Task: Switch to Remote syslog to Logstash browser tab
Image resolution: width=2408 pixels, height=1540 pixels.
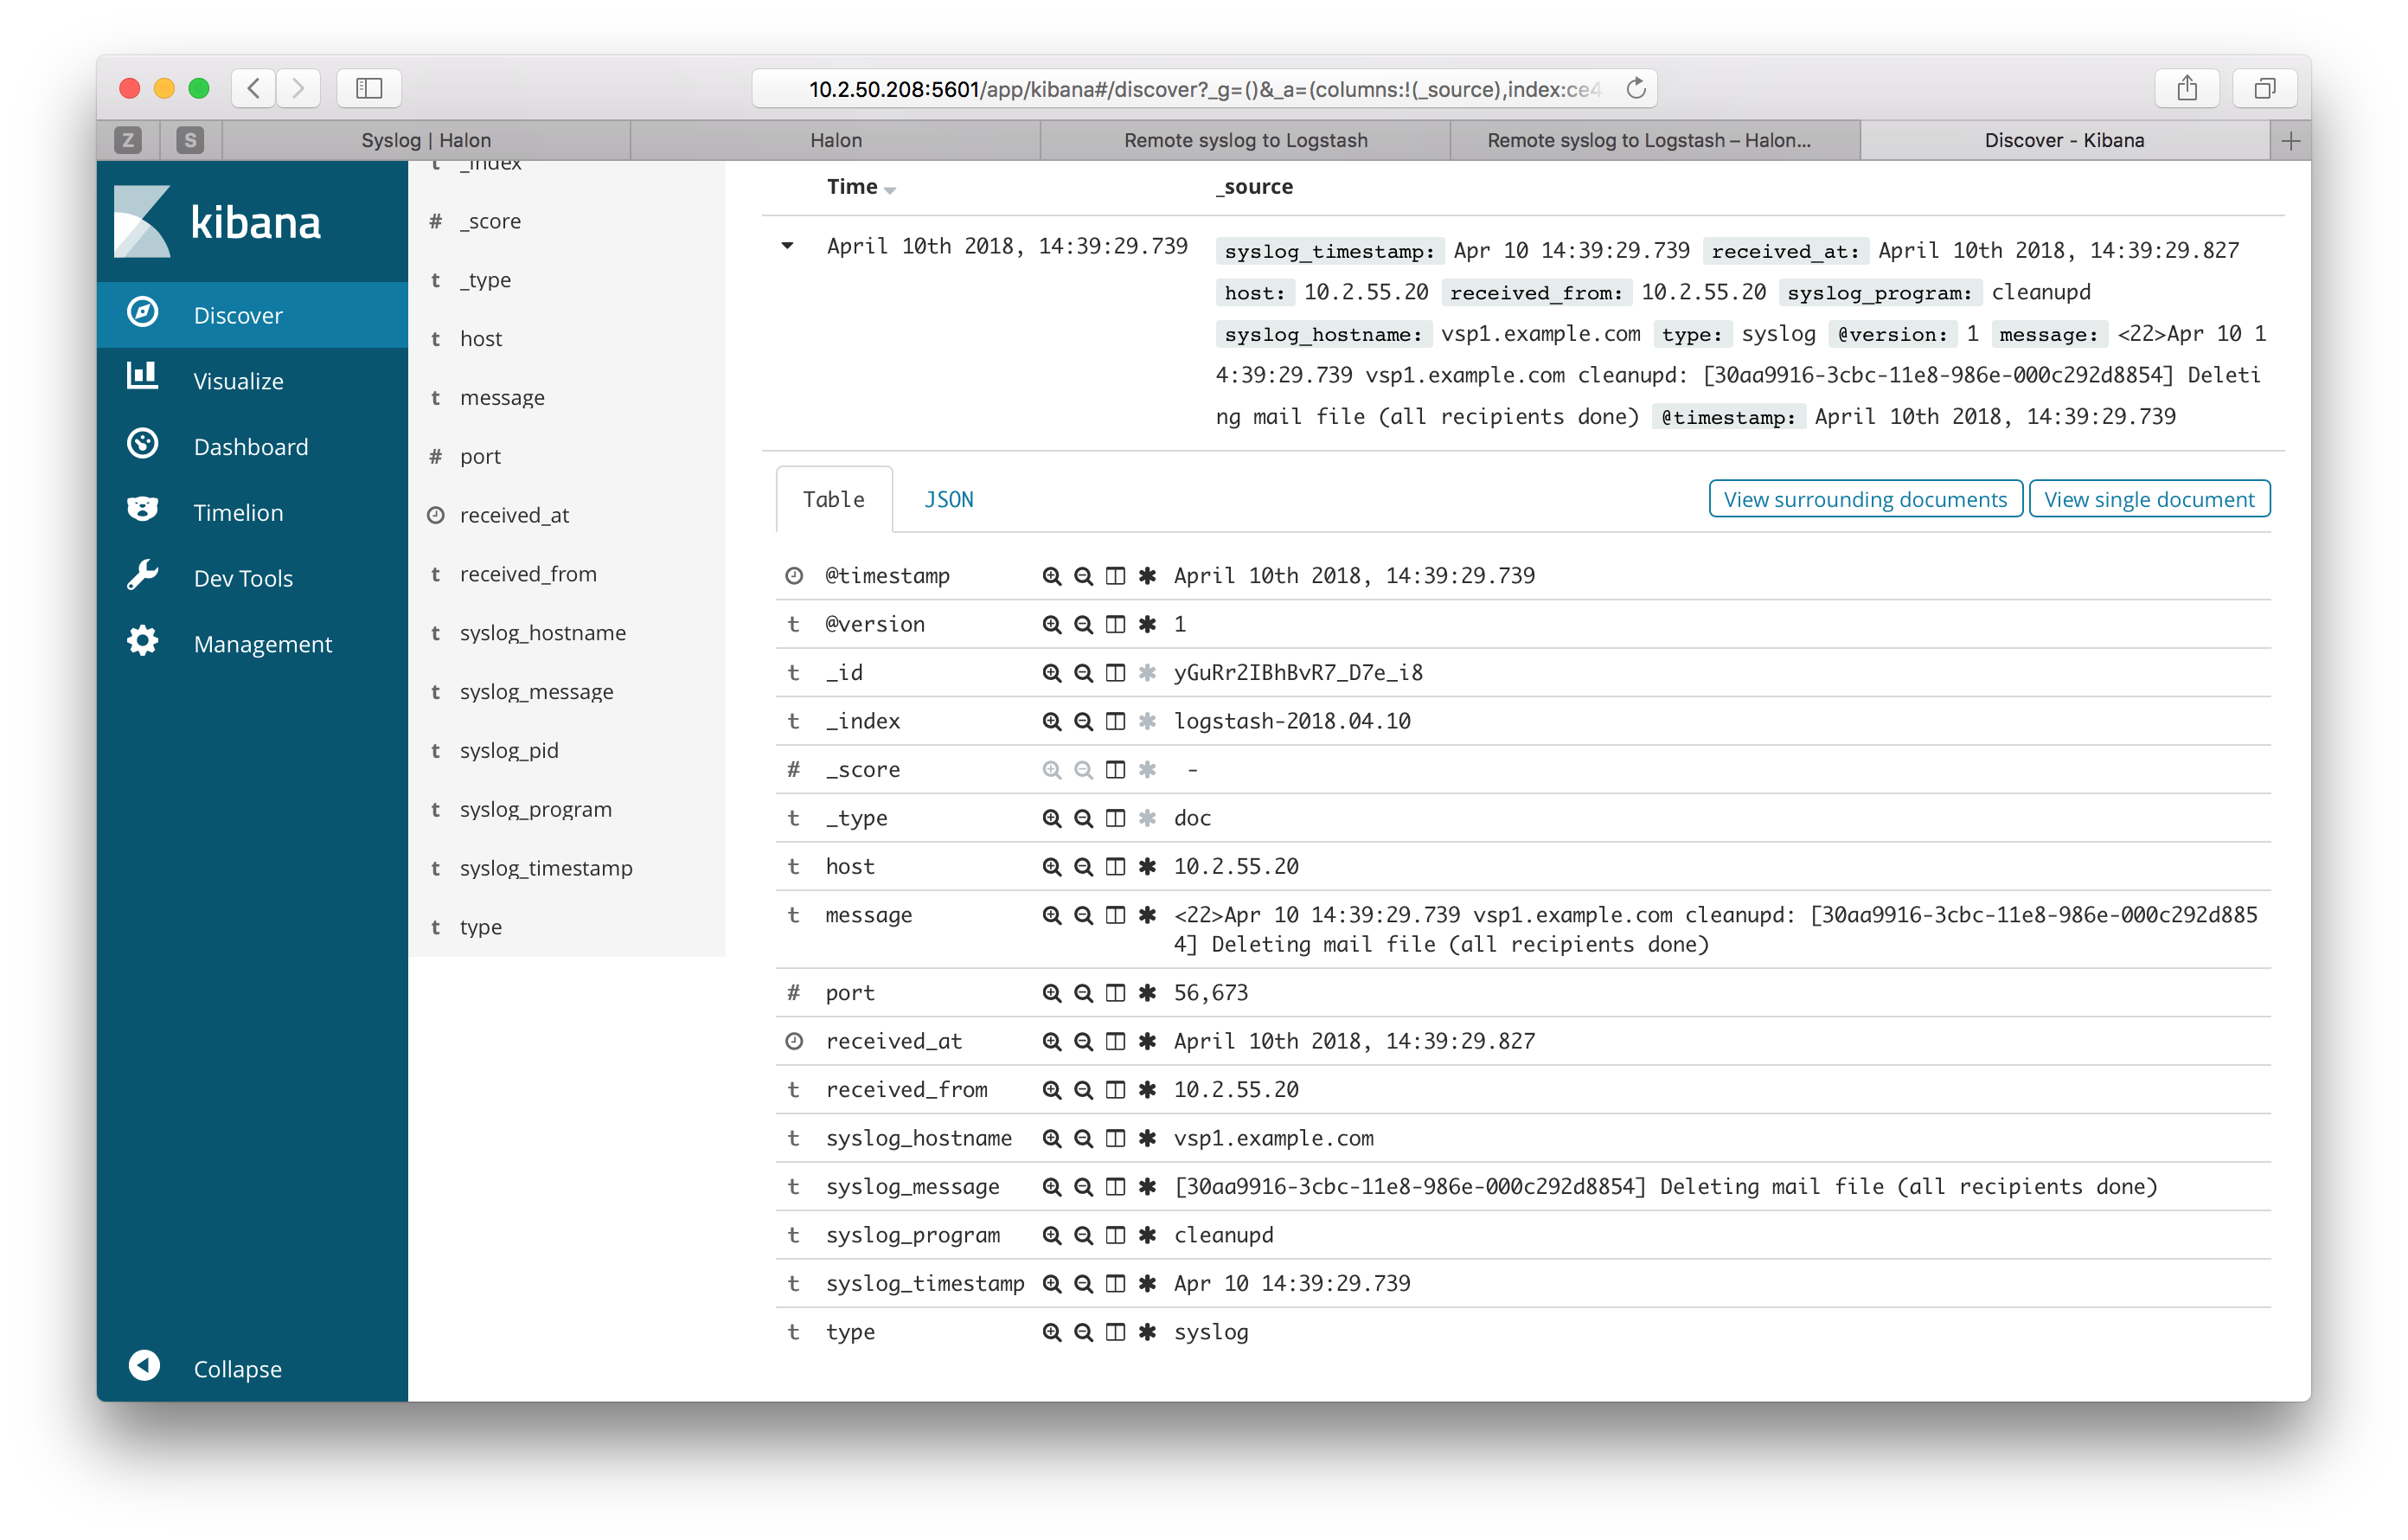Action: [x=1245, y=140]
